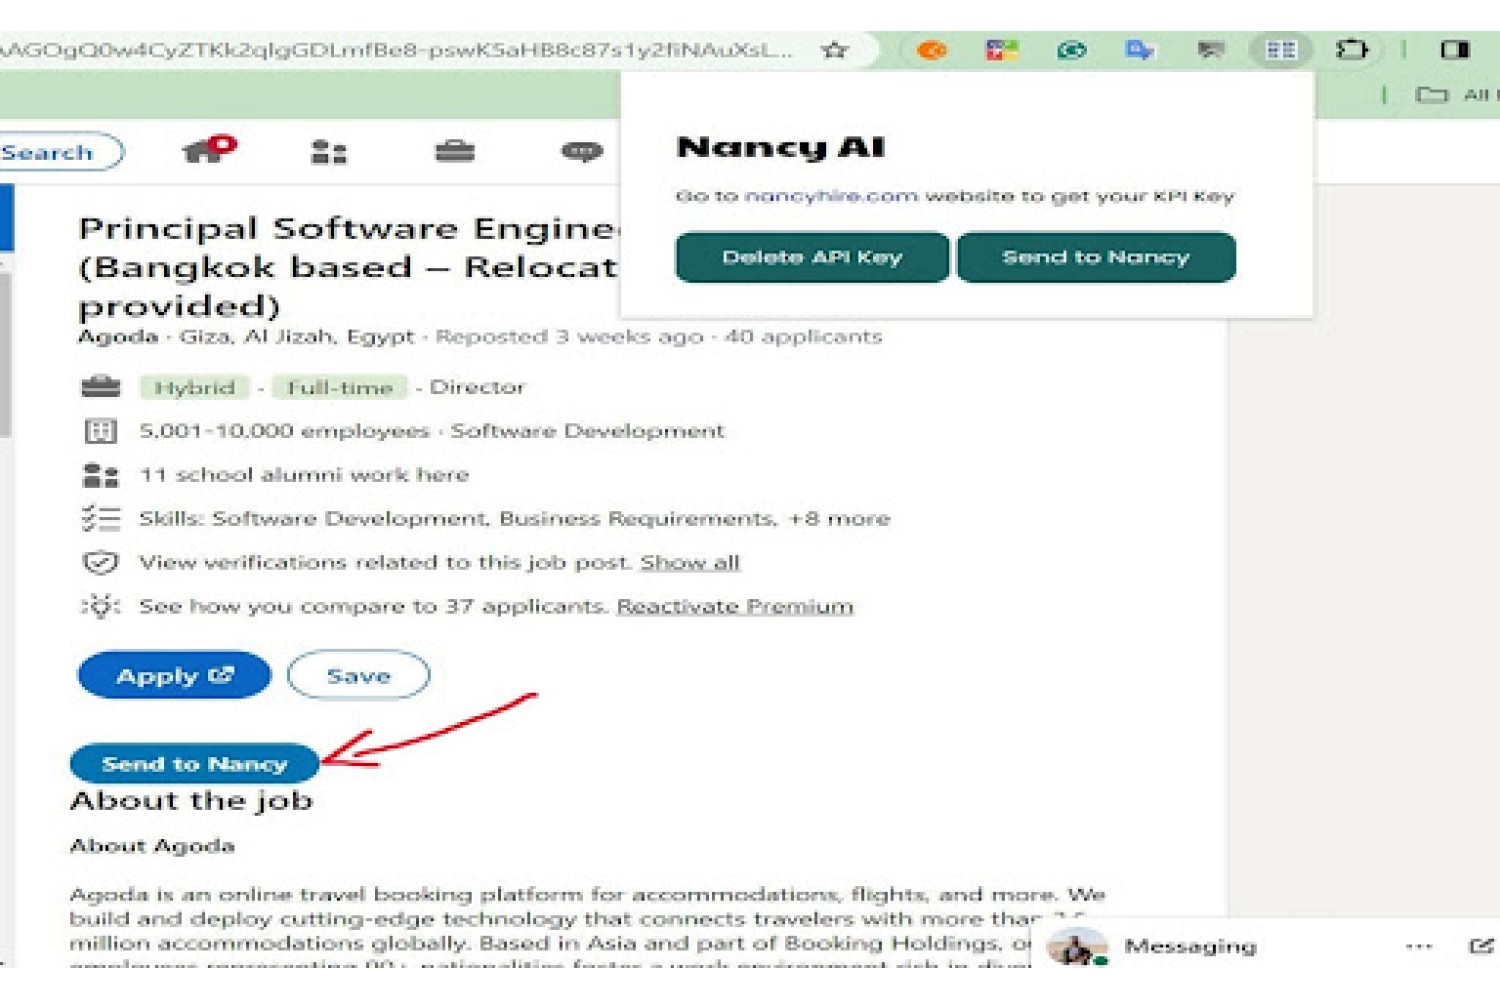Open the Jobs briefcase icon
1500x1000 pixels.
pyautogui.click(x=455, y=151)
